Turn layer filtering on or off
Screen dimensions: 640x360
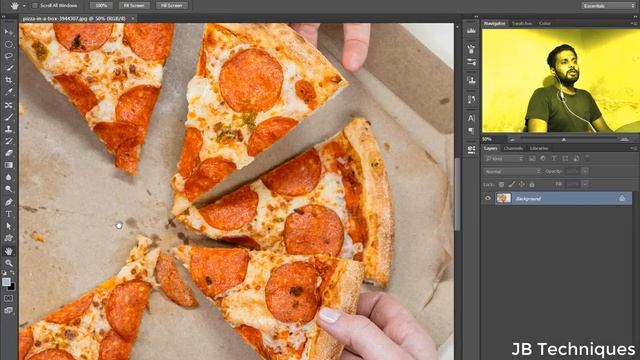point(587,157)
